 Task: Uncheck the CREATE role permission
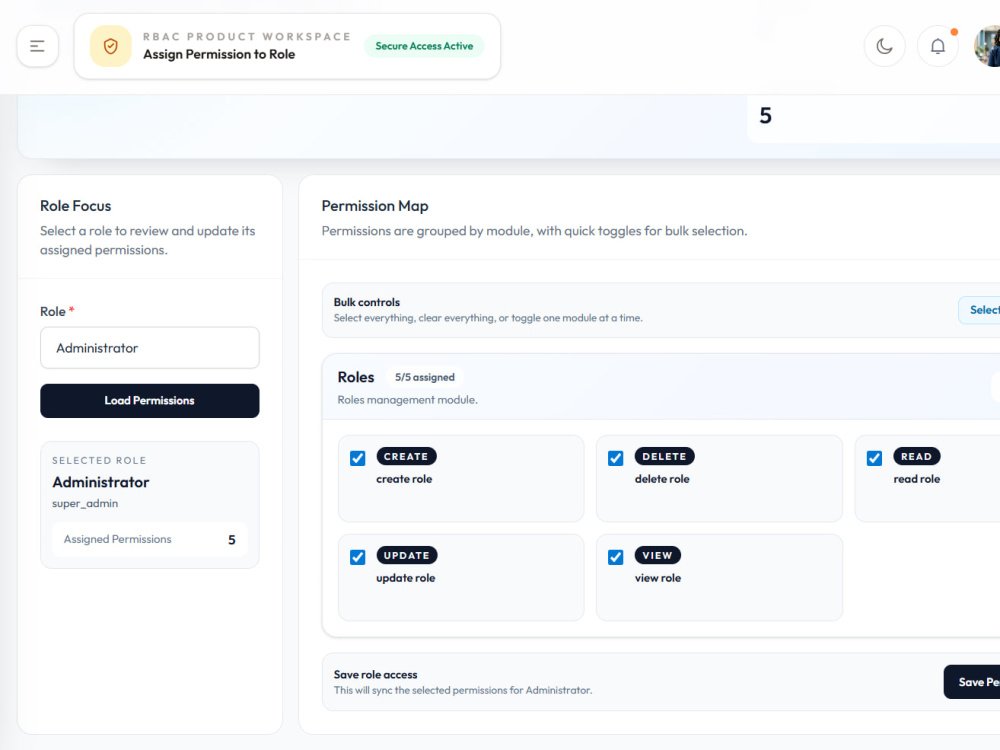(358, 458)
